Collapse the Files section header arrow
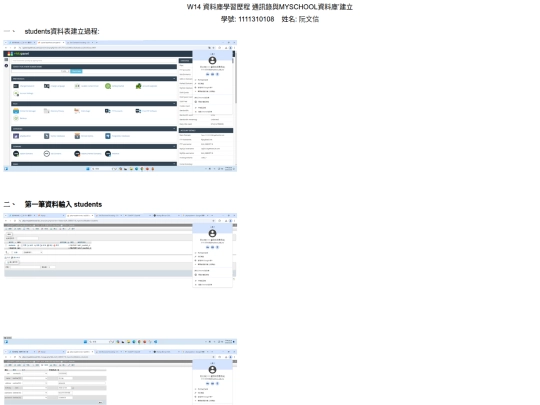This screenshot has width=540, height=405. pyautogui.click(x=174, y=103)
